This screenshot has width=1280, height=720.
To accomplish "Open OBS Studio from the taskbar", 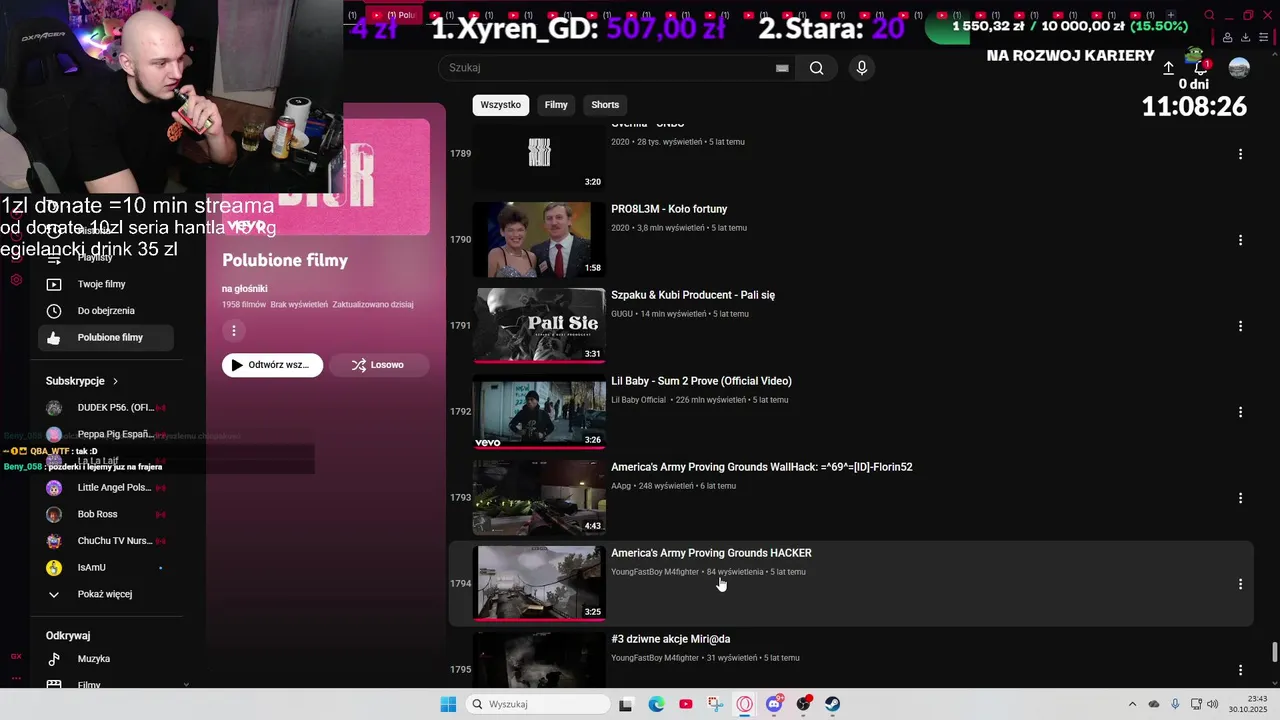I will click(x=803, y=704).
